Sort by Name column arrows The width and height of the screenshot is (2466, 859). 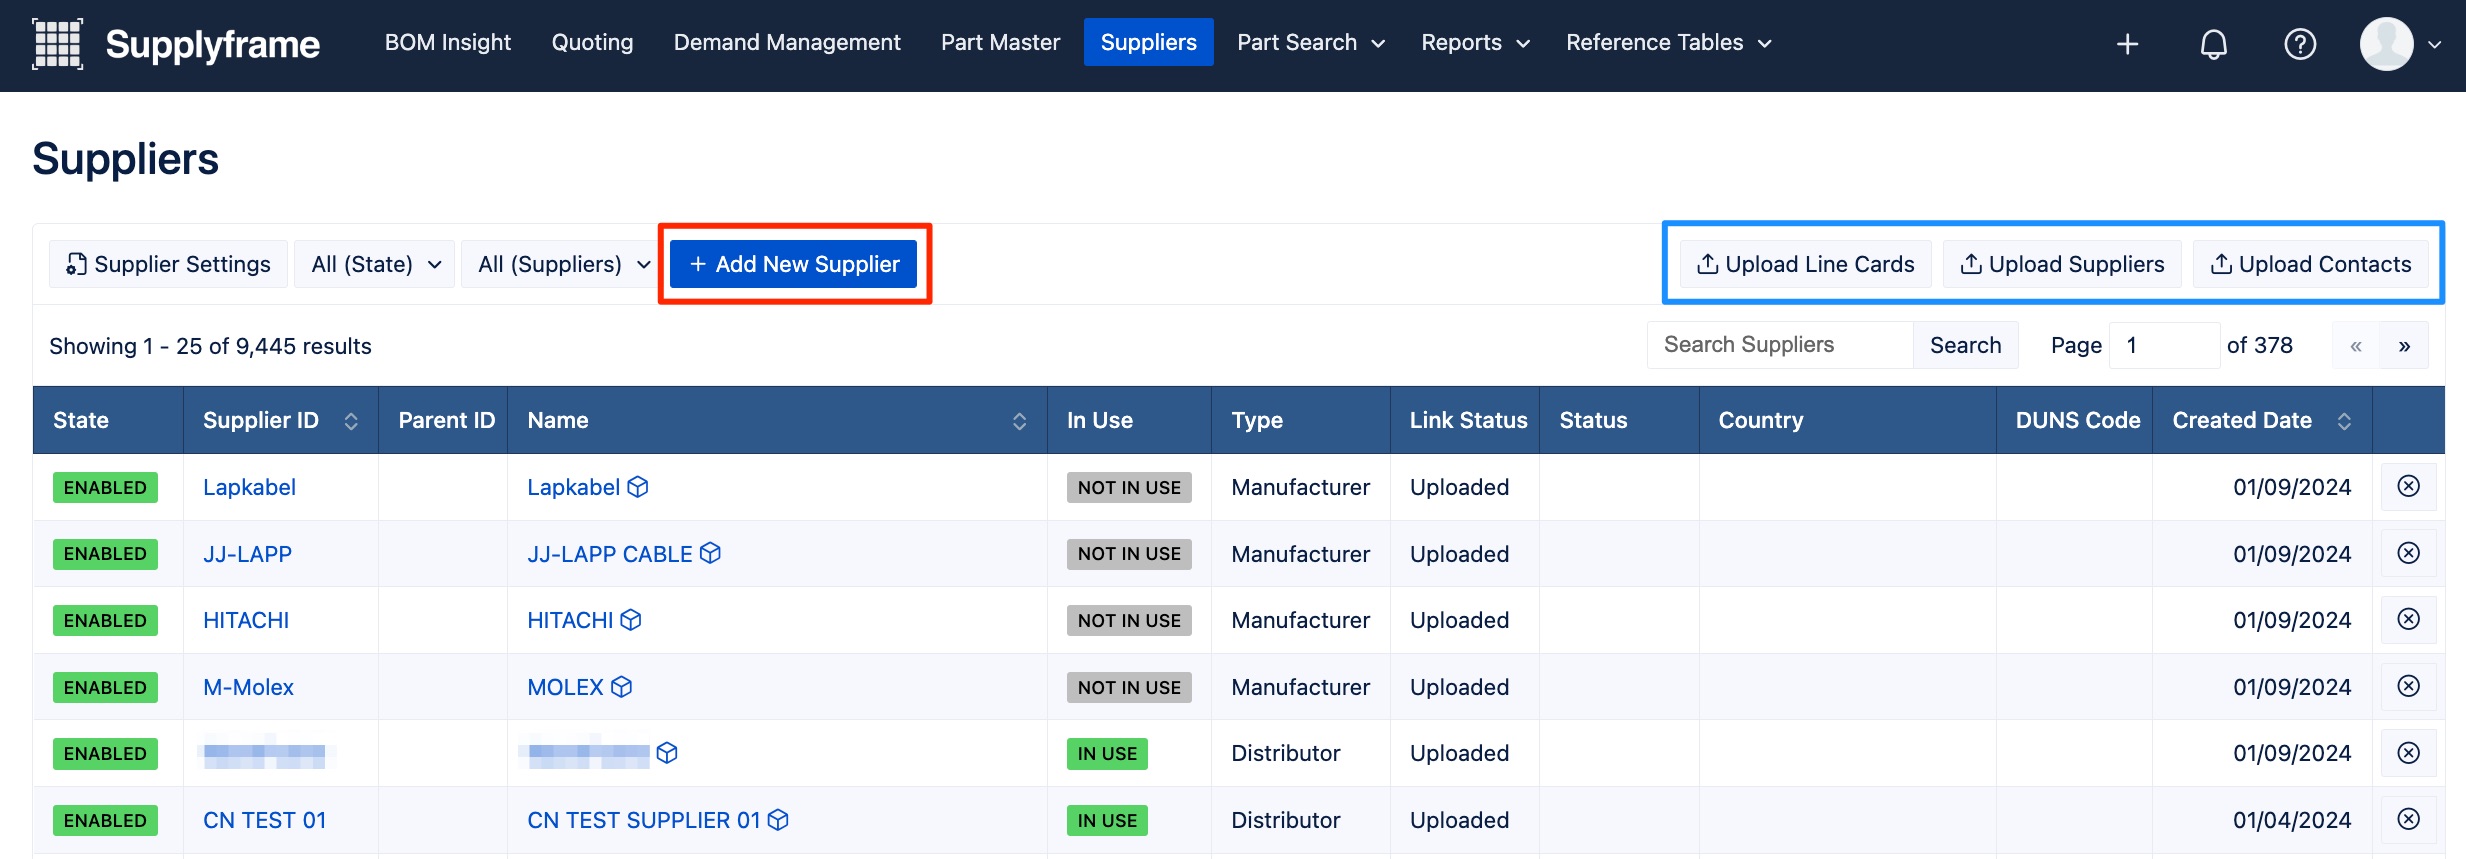point(1019,421)
